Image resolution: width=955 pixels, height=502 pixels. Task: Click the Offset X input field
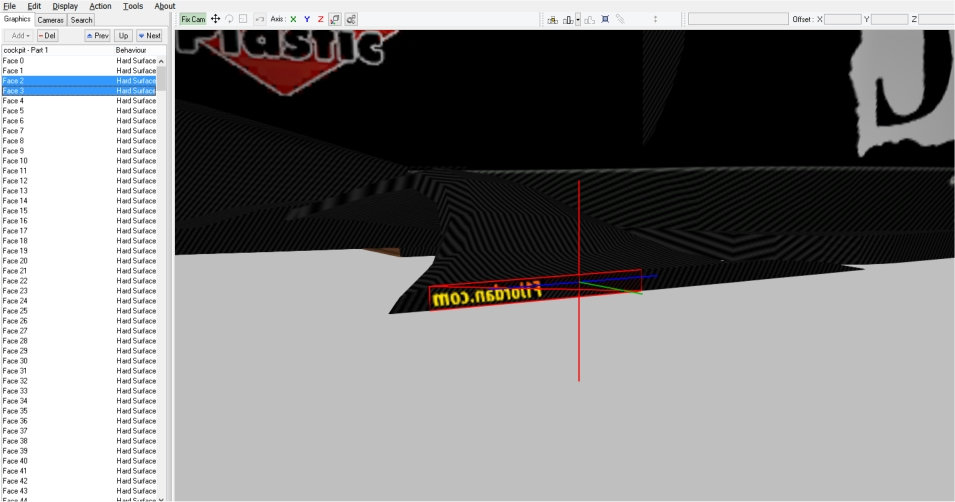843,19
